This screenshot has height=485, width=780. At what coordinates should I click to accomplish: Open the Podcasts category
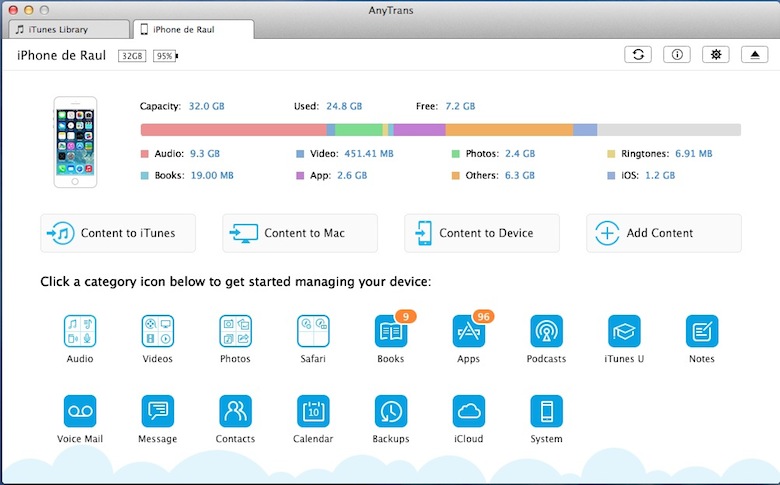[546, 331]
